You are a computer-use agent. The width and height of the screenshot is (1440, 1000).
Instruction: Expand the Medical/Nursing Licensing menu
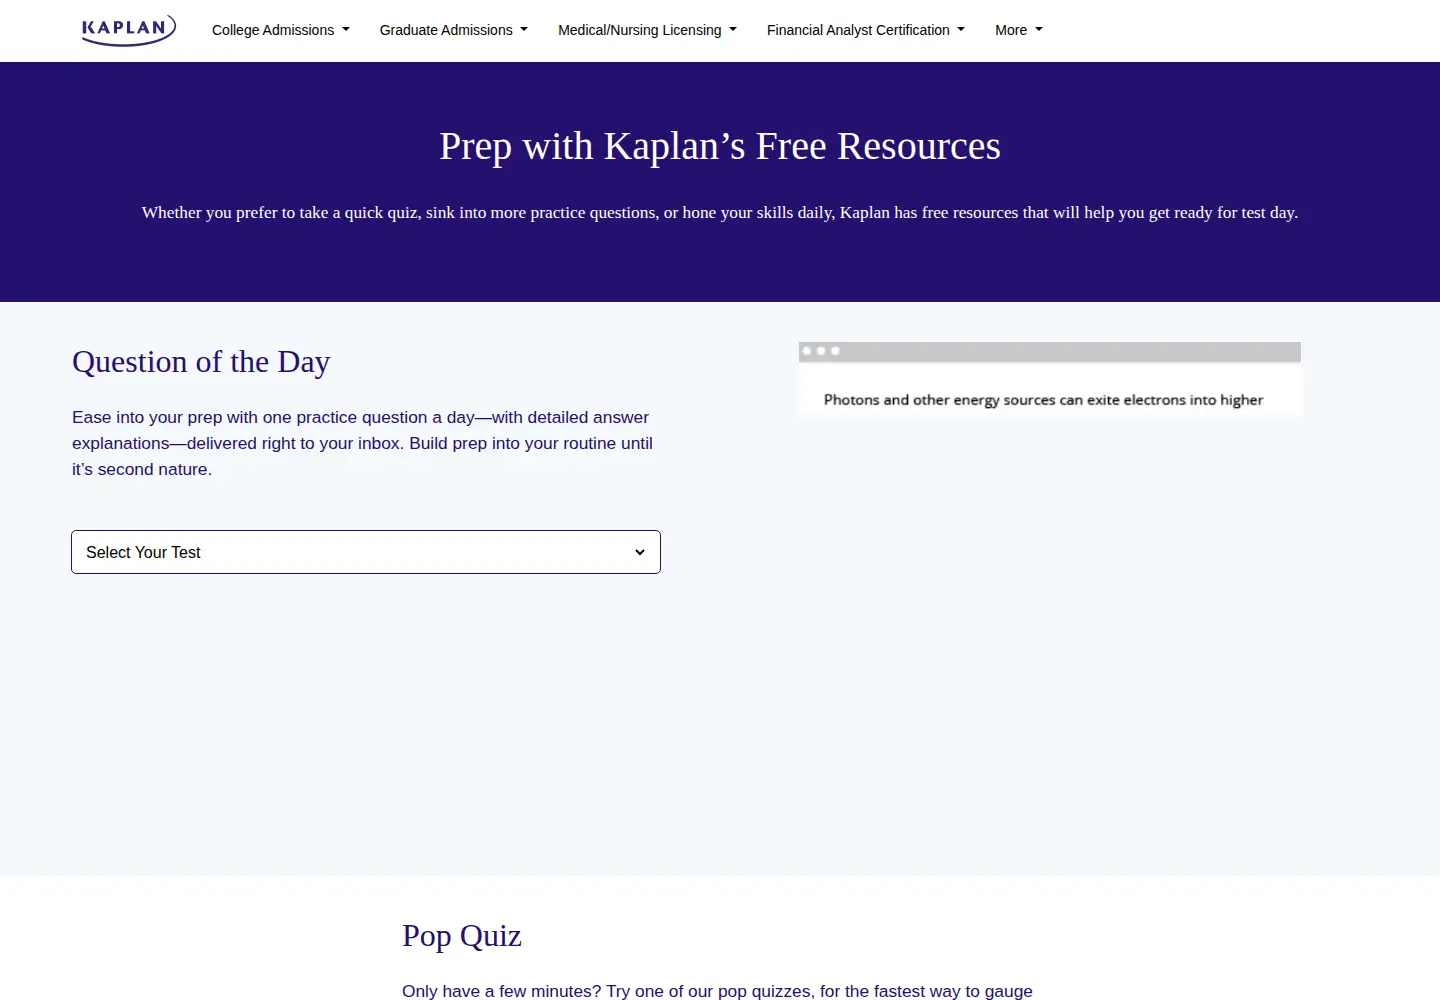coord(647,30)
